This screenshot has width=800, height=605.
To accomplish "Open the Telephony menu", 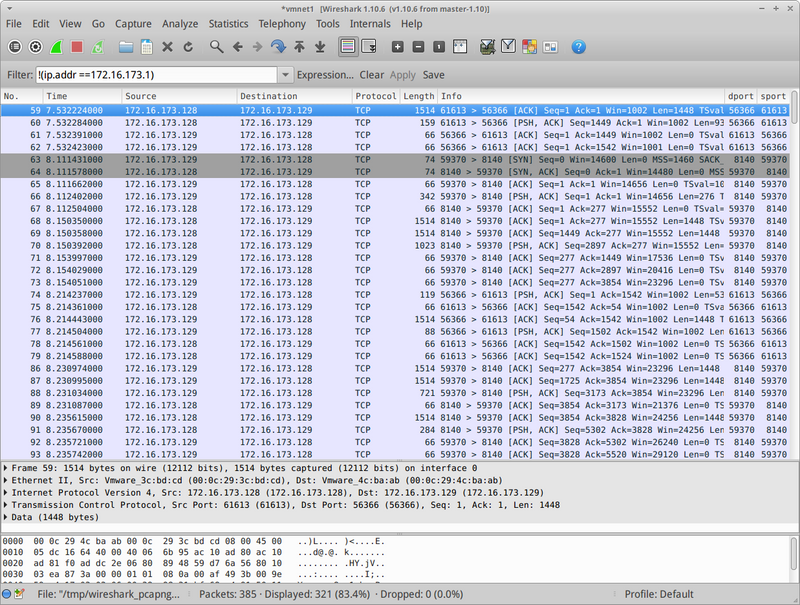I will tap(282, 24).
